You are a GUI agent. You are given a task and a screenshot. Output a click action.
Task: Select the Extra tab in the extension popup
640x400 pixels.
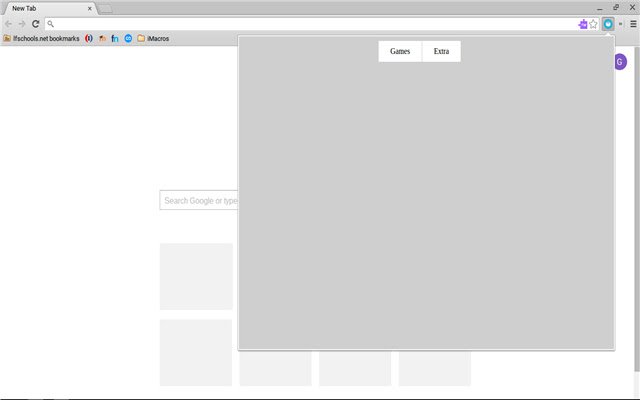click(441, 51)
